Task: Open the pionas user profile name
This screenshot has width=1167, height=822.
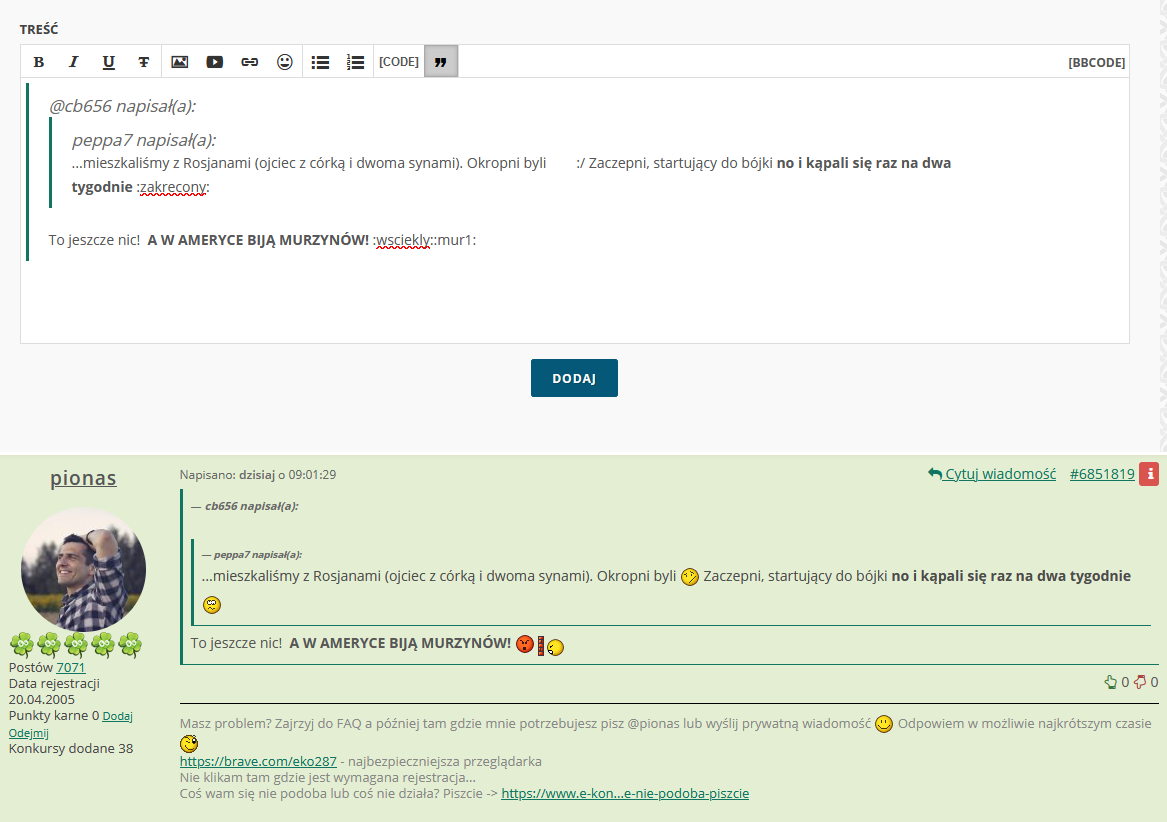Action: [x=83, y=479]
